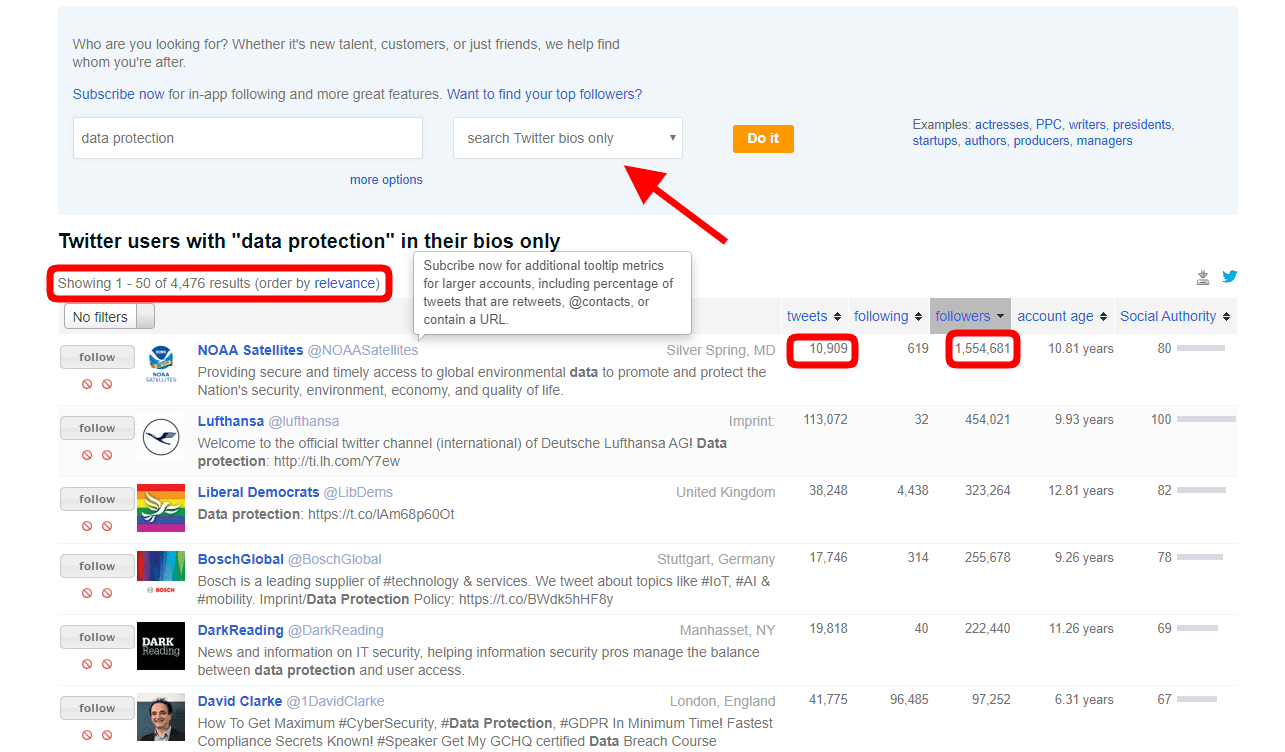Open the DarkReading profile name link
This screenshot has width=1285, height=752.
click(x=241, y=630)
